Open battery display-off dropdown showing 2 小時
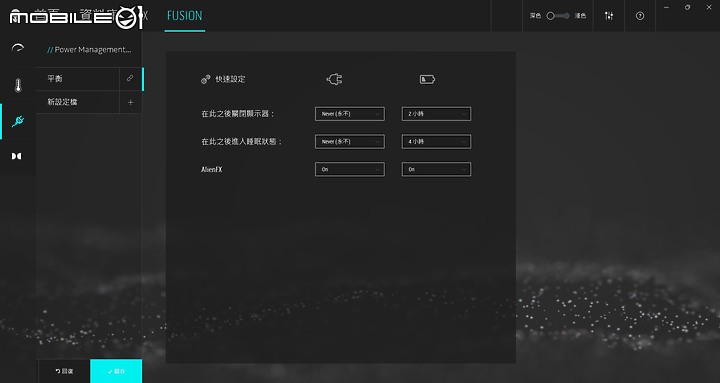The image size is (720, 383). click(x=436, y=114)
